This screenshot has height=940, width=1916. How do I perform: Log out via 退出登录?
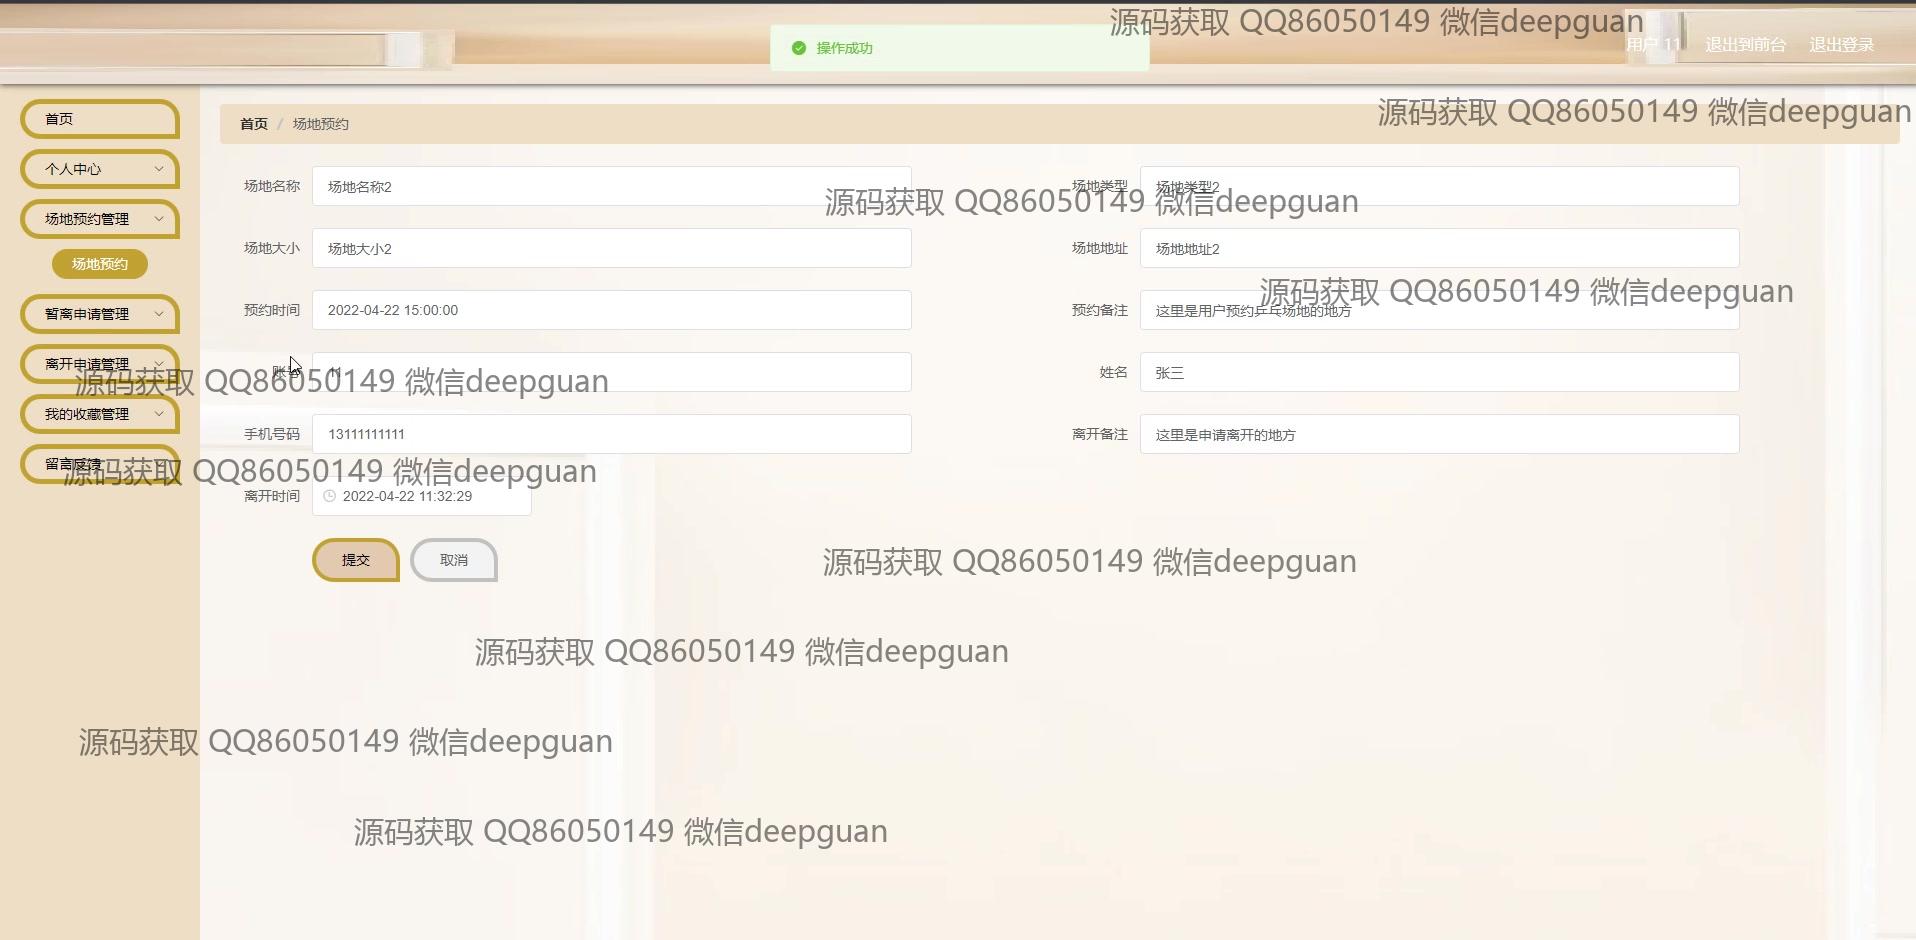coord(1841,44)
